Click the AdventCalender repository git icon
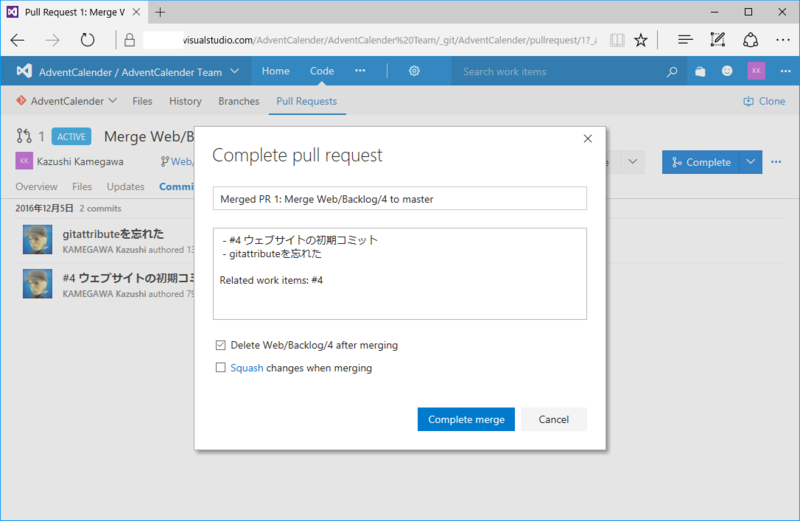Screen dimensions: 800x521 tap(21, 101)
